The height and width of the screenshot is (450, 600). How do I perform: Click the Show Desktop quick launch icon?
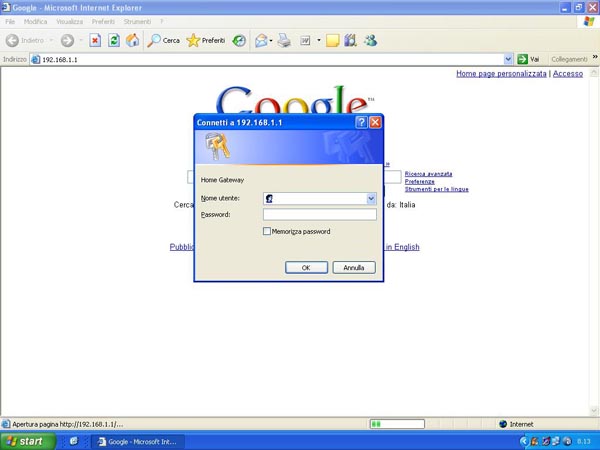pos(73,441)
